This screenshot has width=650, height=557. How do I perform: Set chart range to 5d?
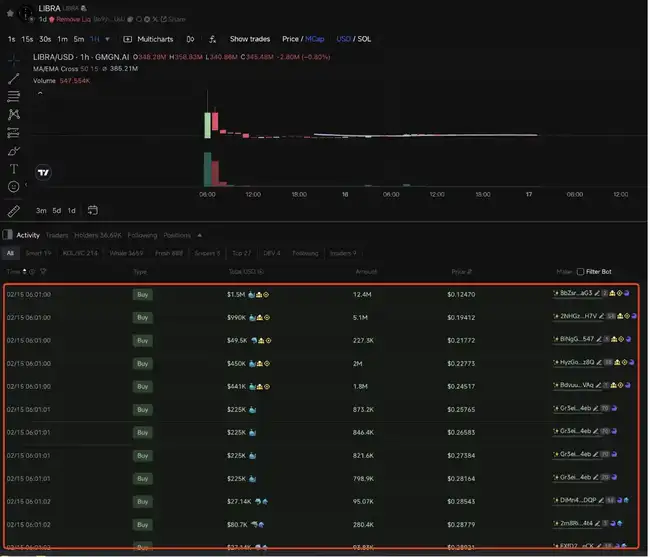(x=57, y=210)
